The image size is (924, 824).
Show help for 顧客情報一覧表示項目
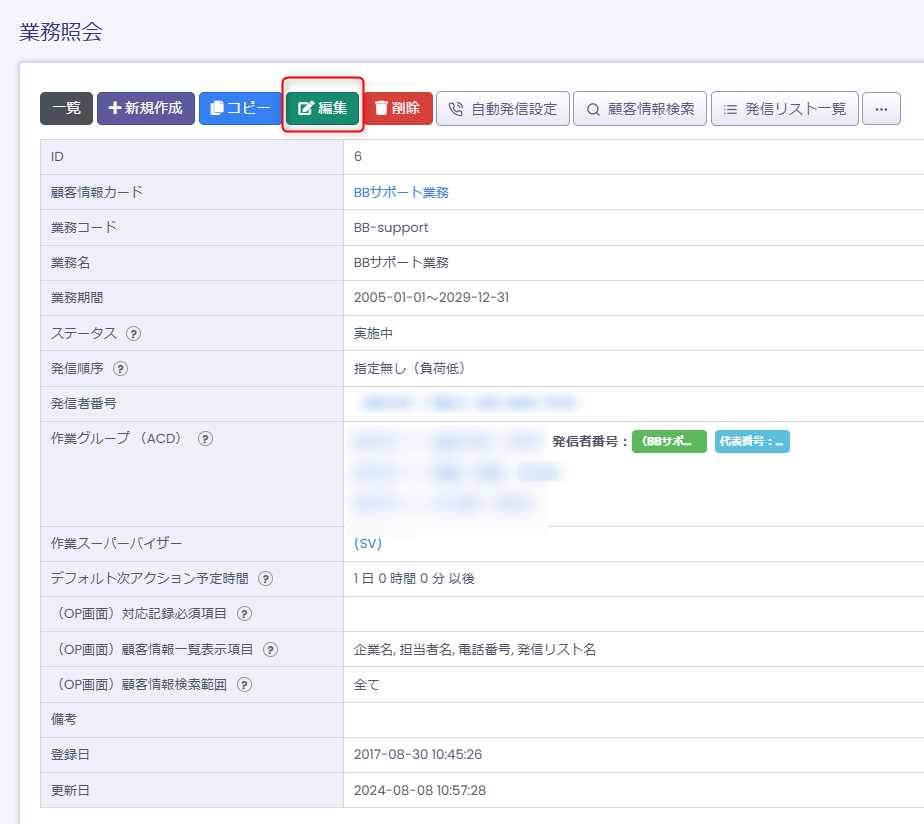[270, 650]
